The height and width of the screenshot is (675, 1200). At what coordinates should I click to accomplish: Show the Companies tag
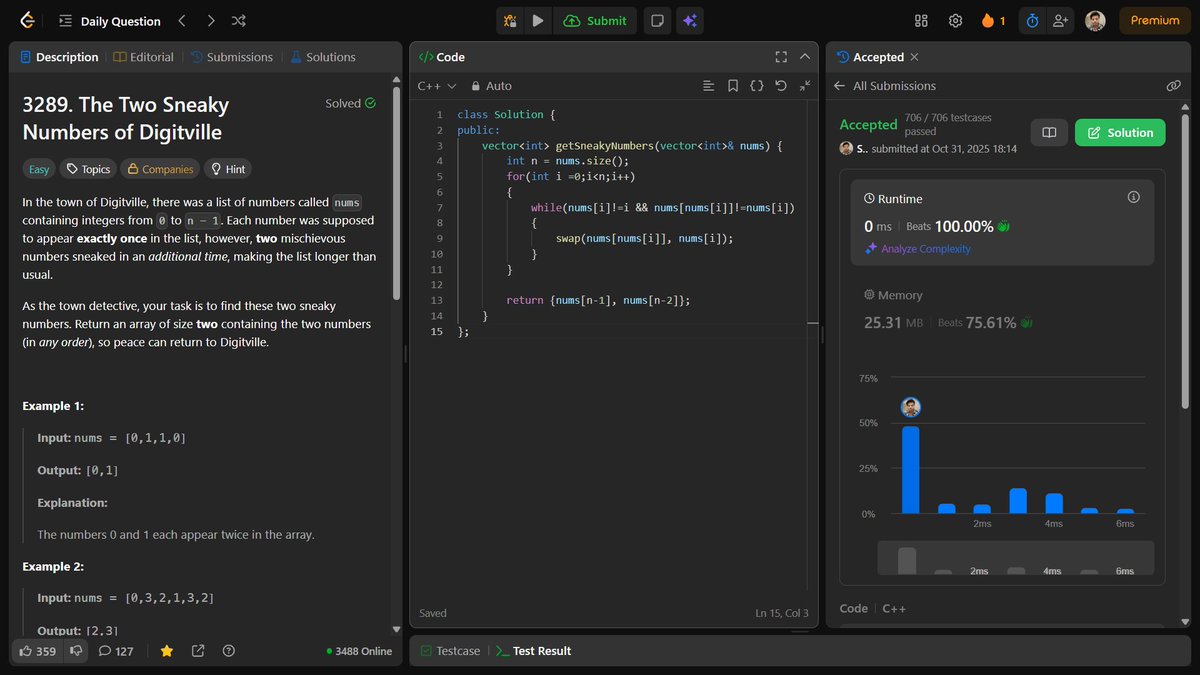[160, 169]
